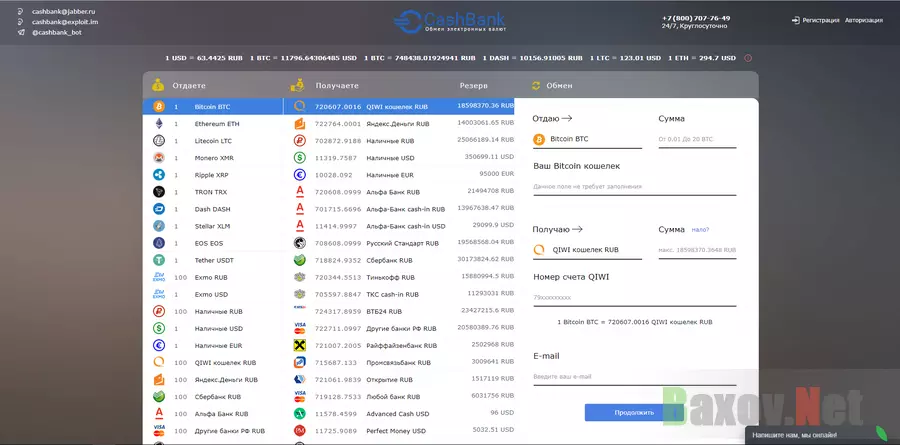Image resolution: width=900 pixels, height=445 pixels.
Task: Select Альфа-Банк cash-in USD row
Action: tap(399, 226)
